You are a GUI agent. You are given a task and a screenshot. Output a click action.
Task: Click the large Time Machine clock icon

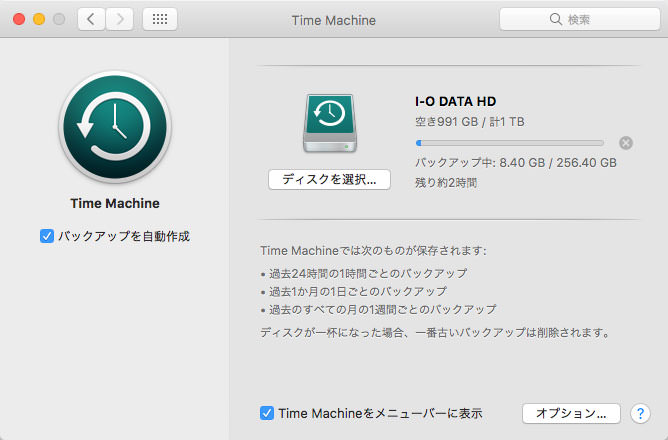coord(115,127)
